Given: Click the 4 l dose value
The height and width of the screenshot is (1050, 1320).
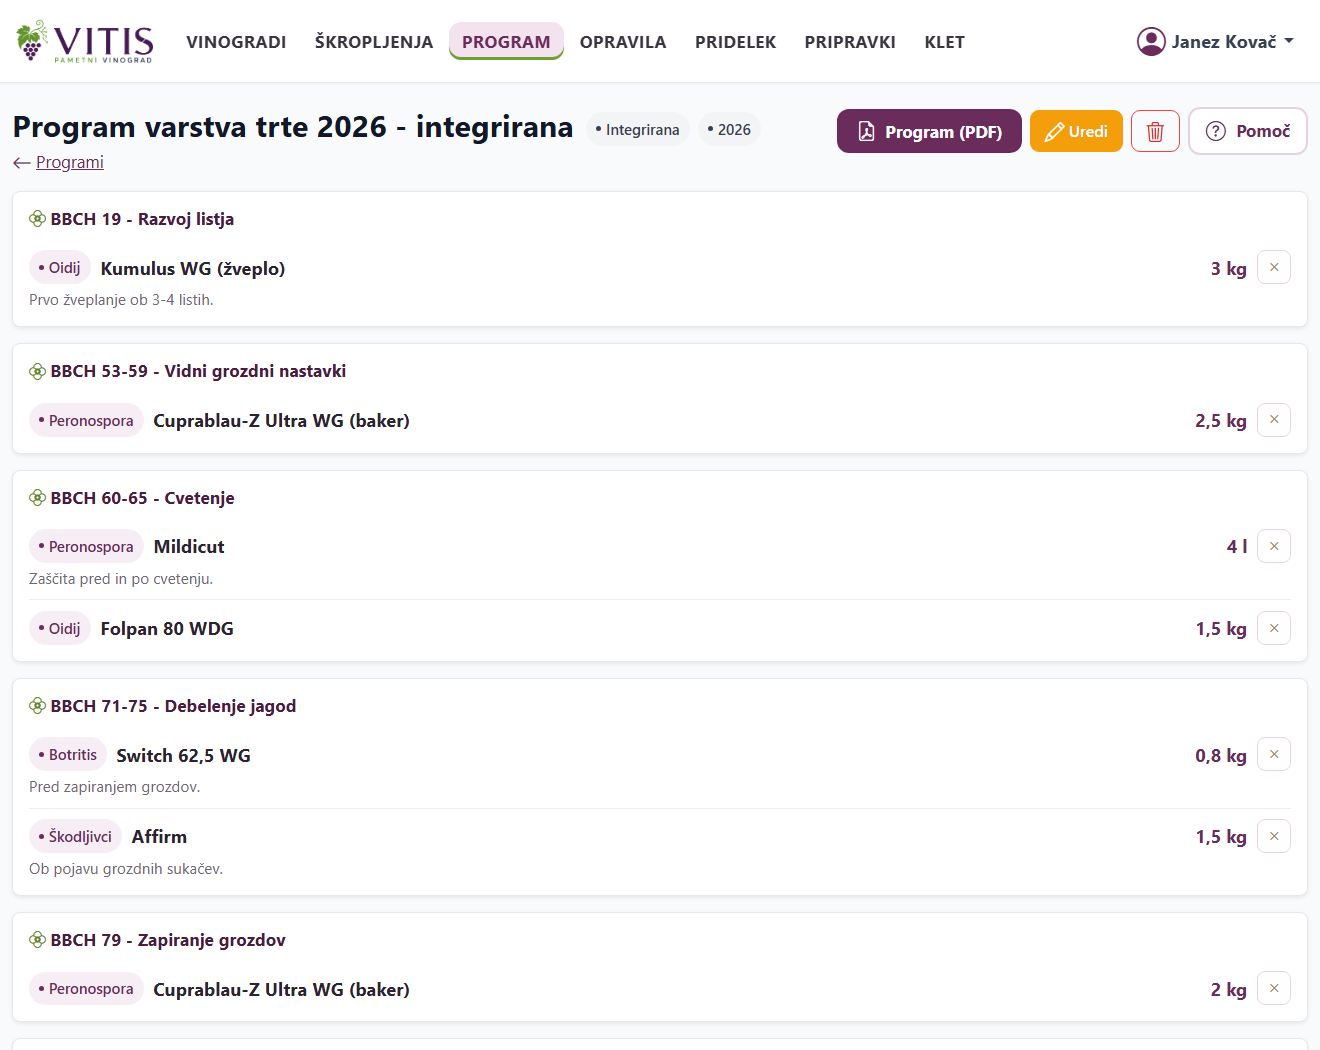Looking at the screenshot, I should 1236,547.
